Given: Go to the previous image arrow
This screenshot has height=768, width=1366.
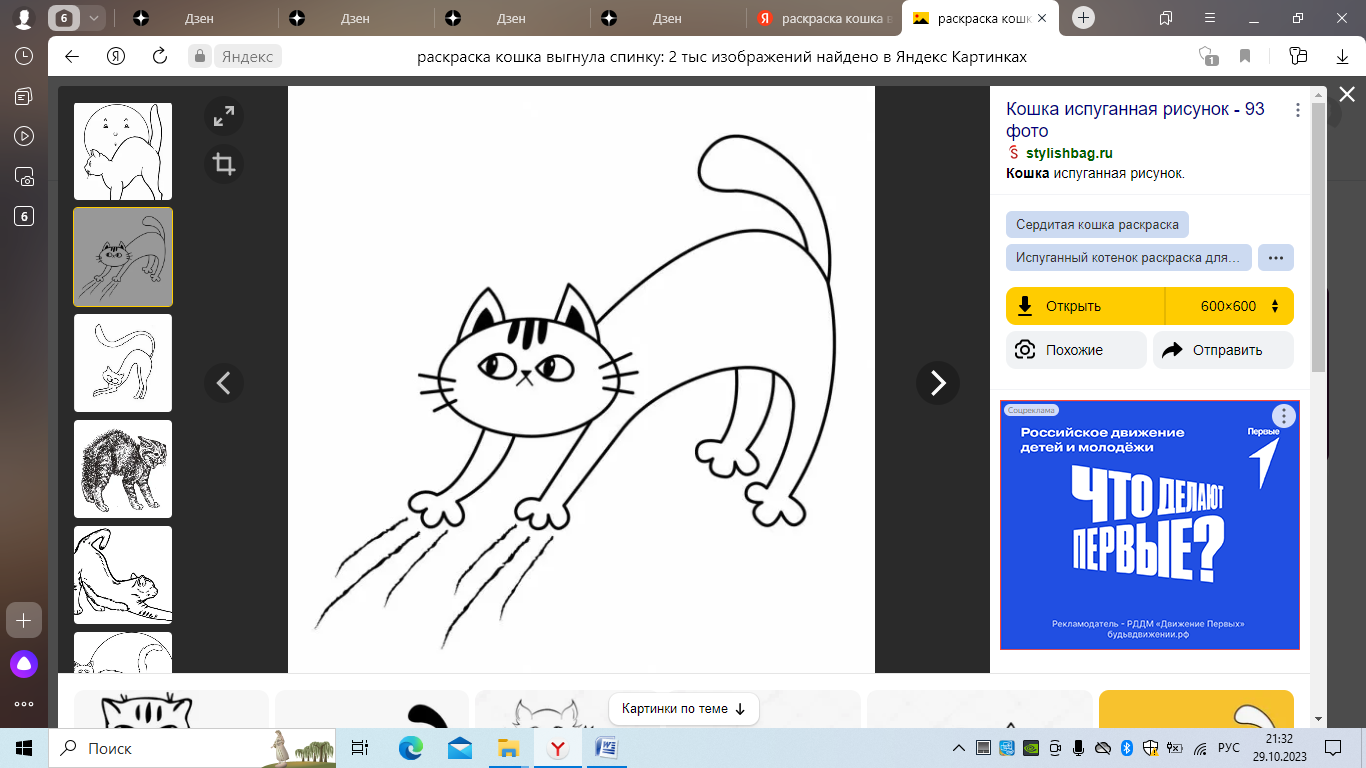Looking at the screenshot, I should click(x=224, y=383).
